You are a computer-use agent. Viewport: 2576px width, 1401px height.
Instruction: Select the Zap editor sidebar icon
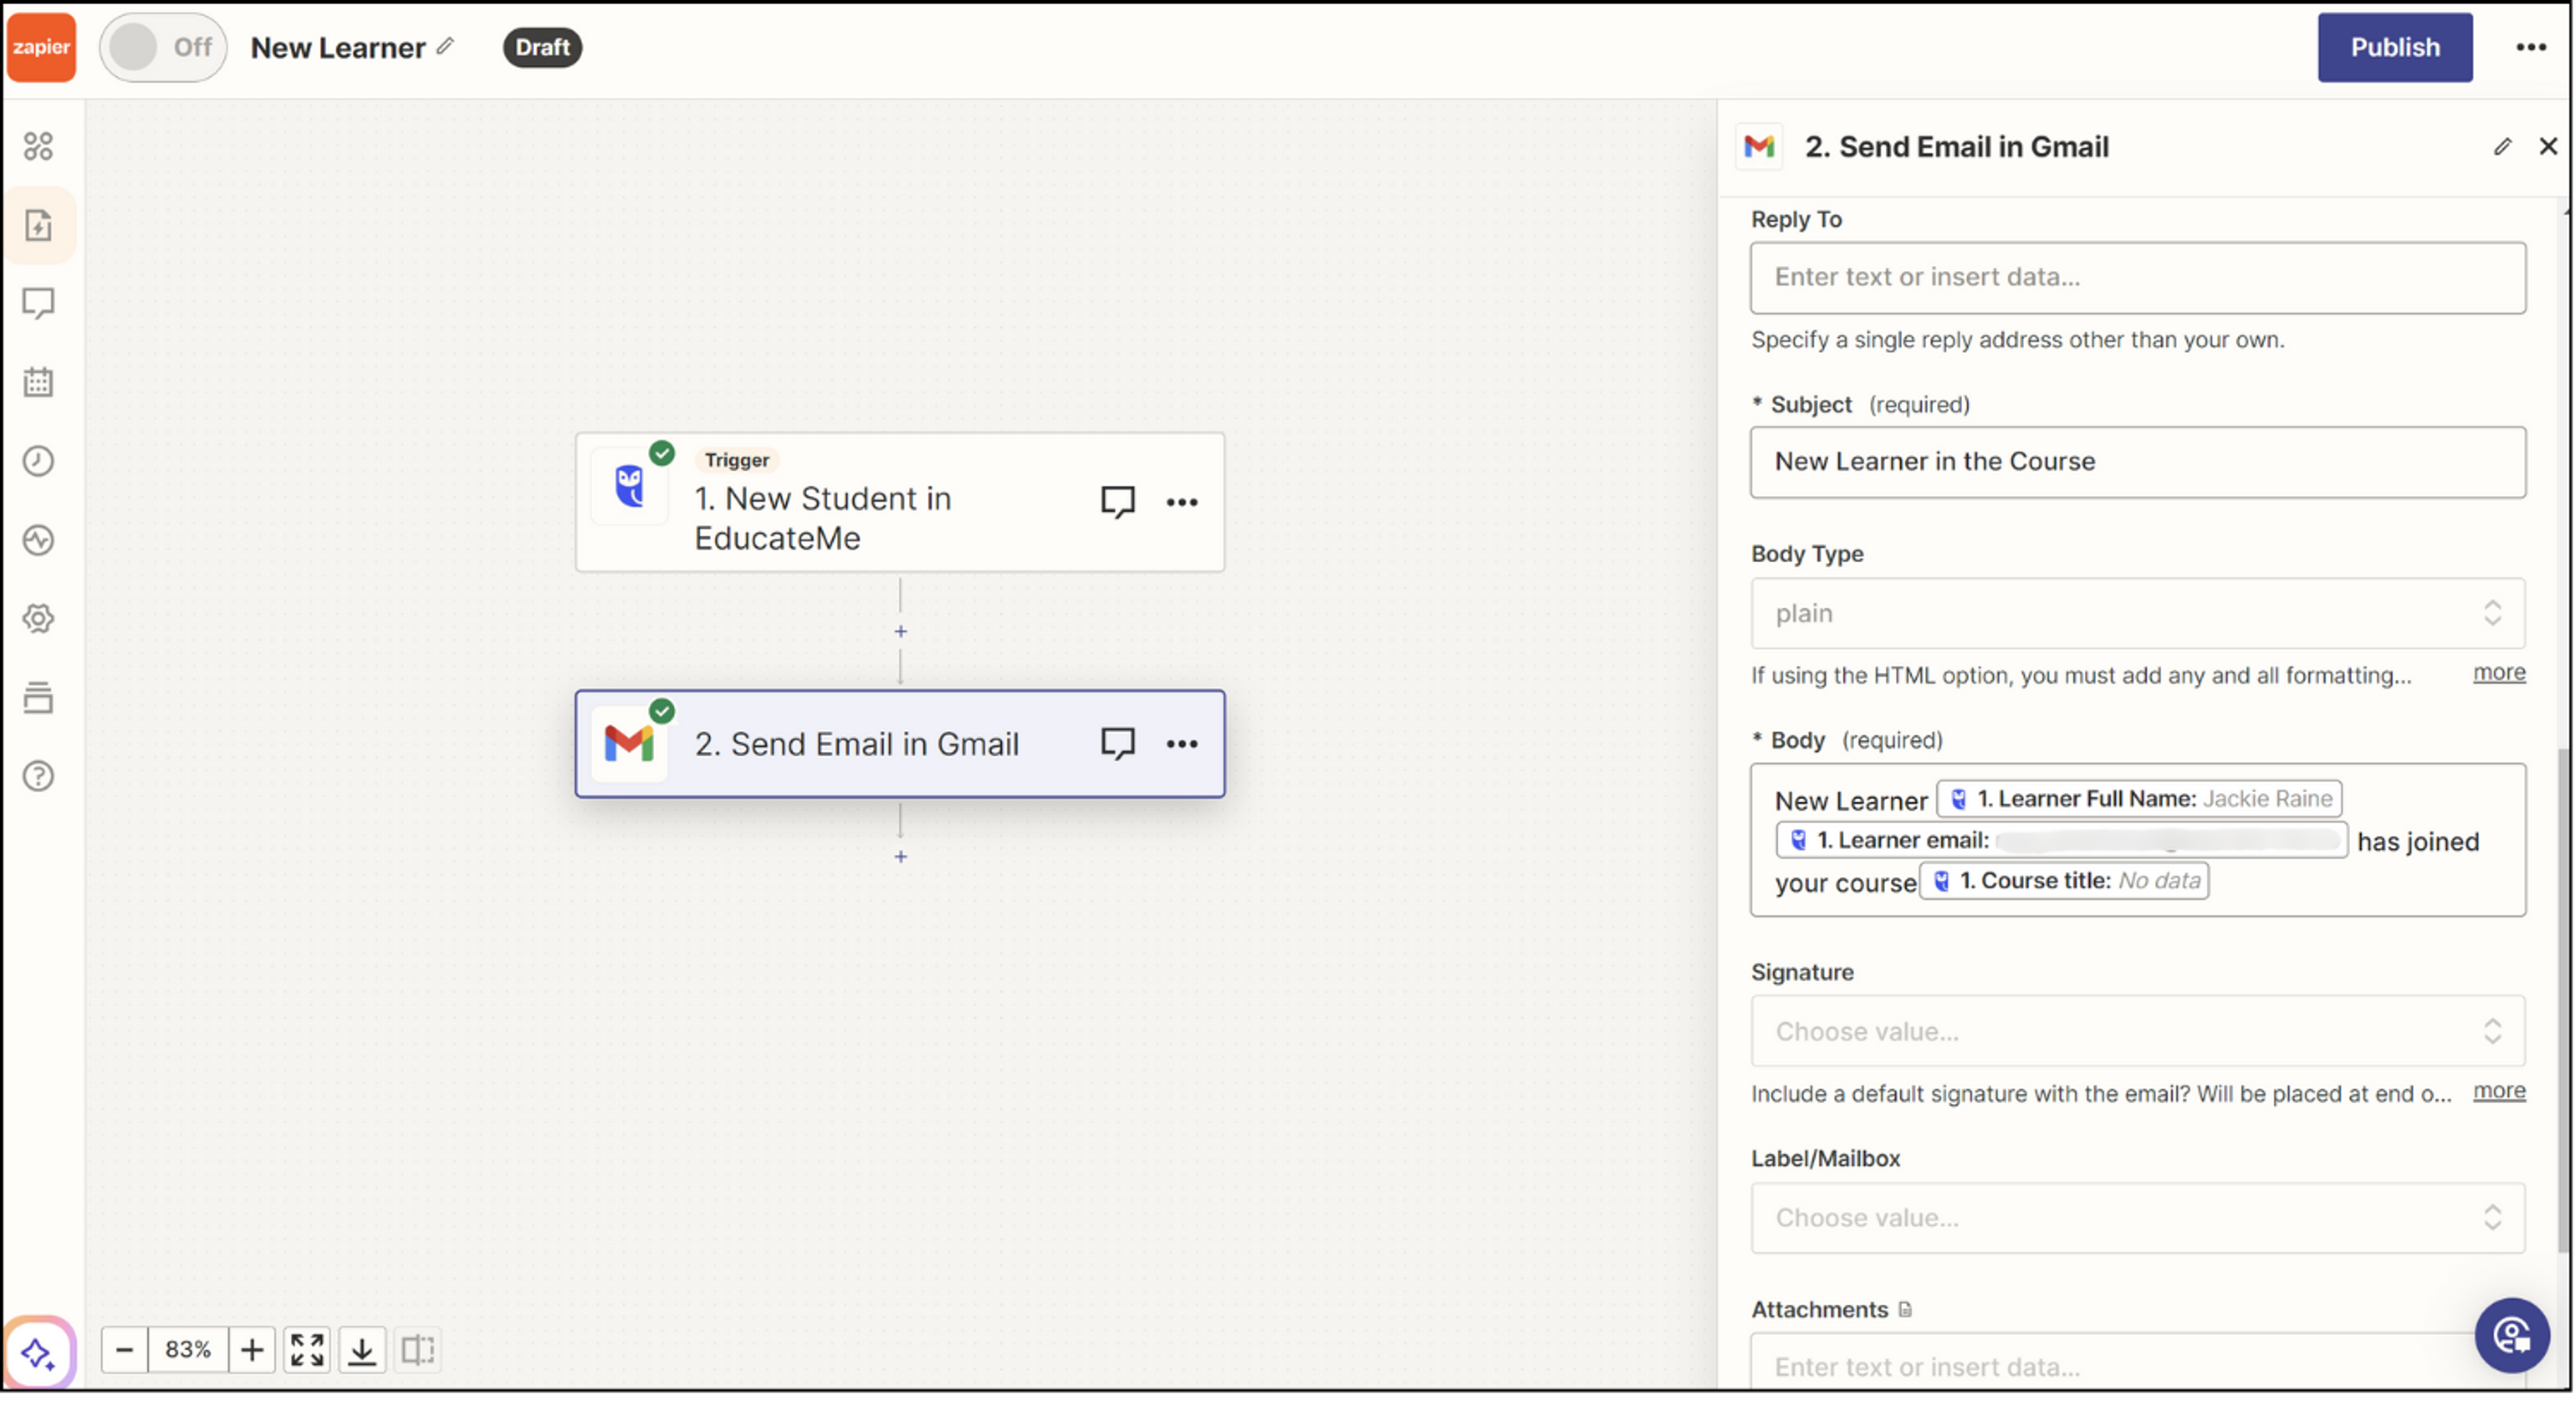[x=38, y=225]
